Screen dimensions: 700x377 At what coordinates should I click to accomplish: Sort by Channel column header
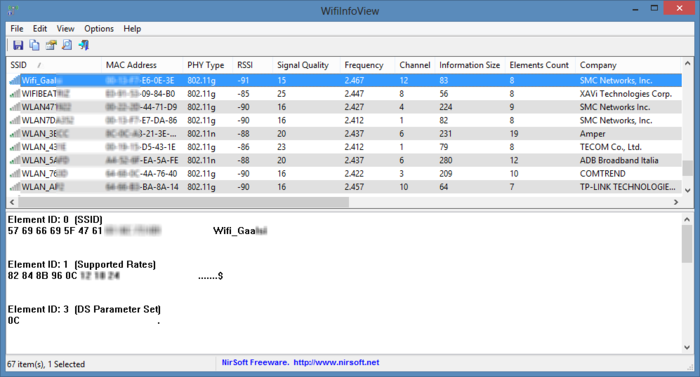(x=415, y=65)
